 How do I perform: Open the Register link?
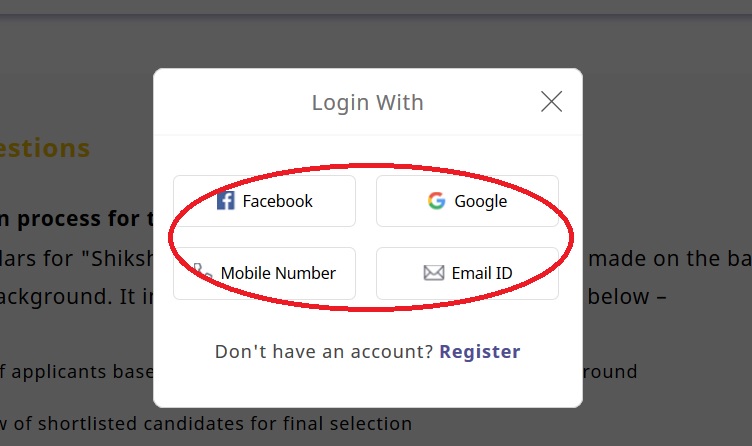480,351
